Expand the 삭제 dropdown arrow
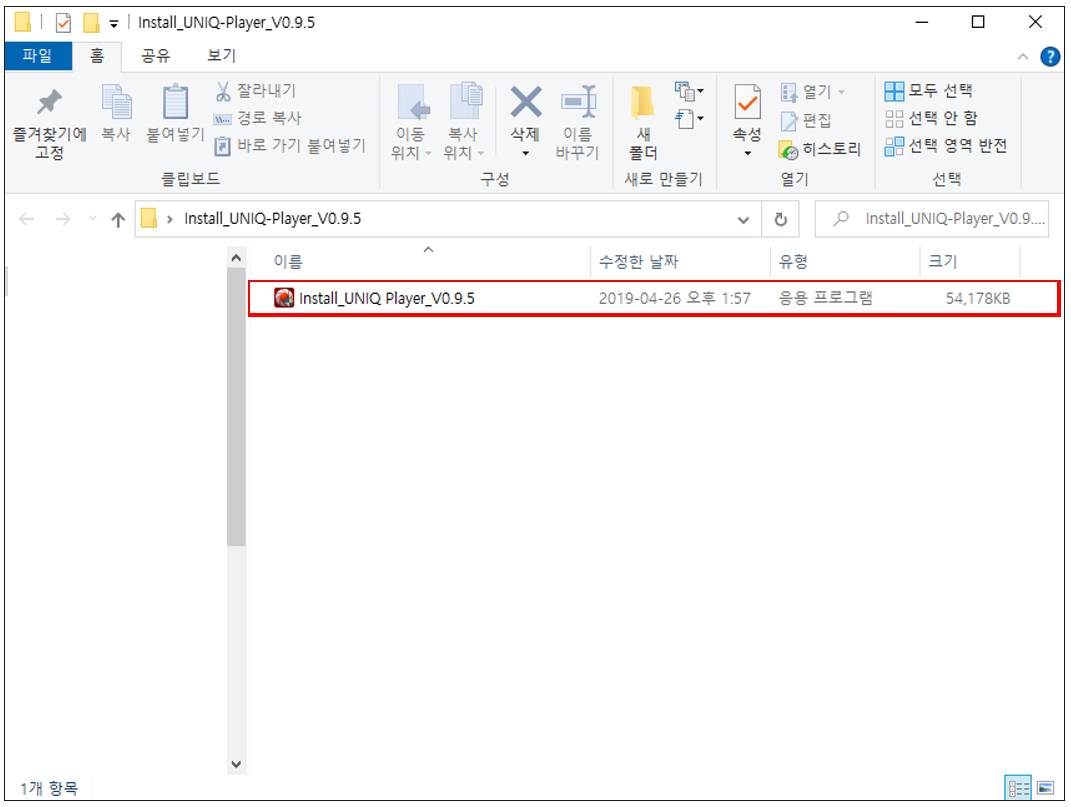Viewport: 1071px width, 807px height. tap(525, 153)
